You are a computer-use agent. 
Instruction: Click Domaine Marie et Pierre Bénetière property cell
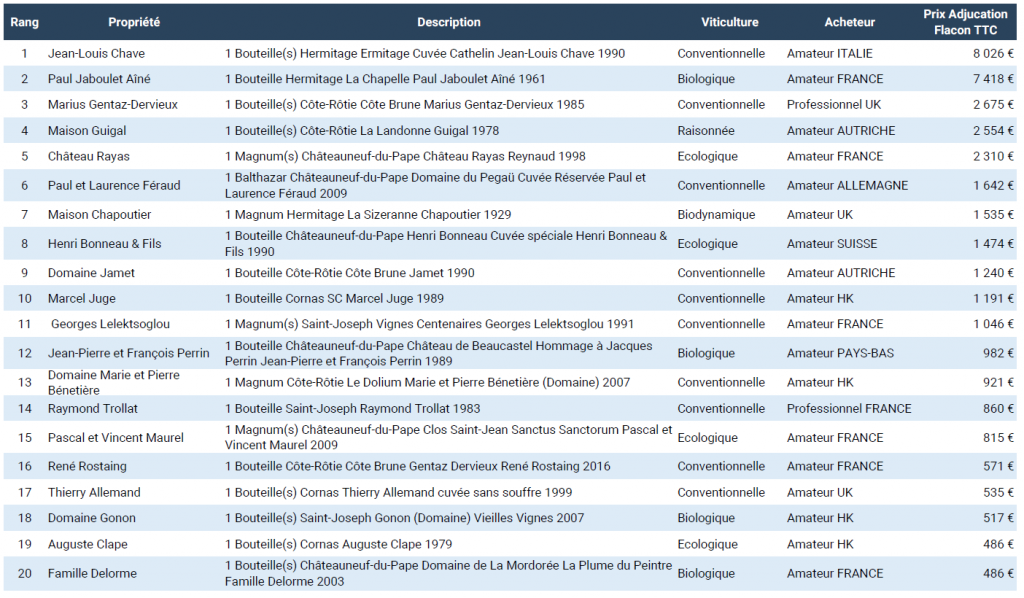pyautogui.click(x=114, y=383)
